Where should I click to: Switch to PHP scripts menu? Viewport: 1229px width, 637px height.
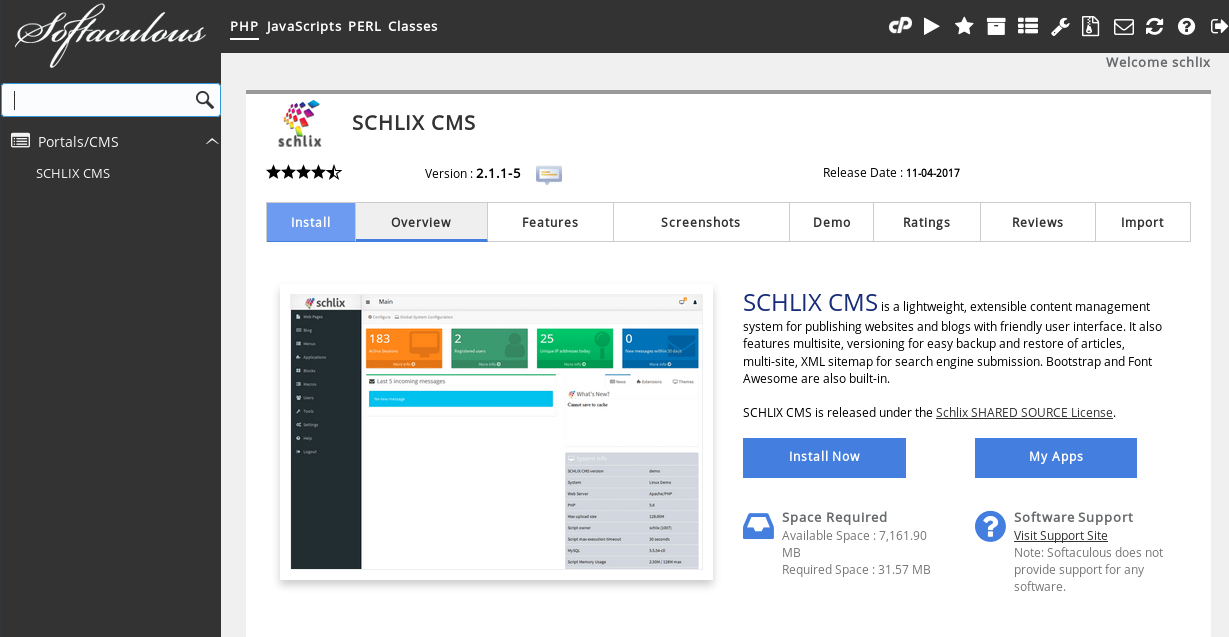tap(244, 26)
